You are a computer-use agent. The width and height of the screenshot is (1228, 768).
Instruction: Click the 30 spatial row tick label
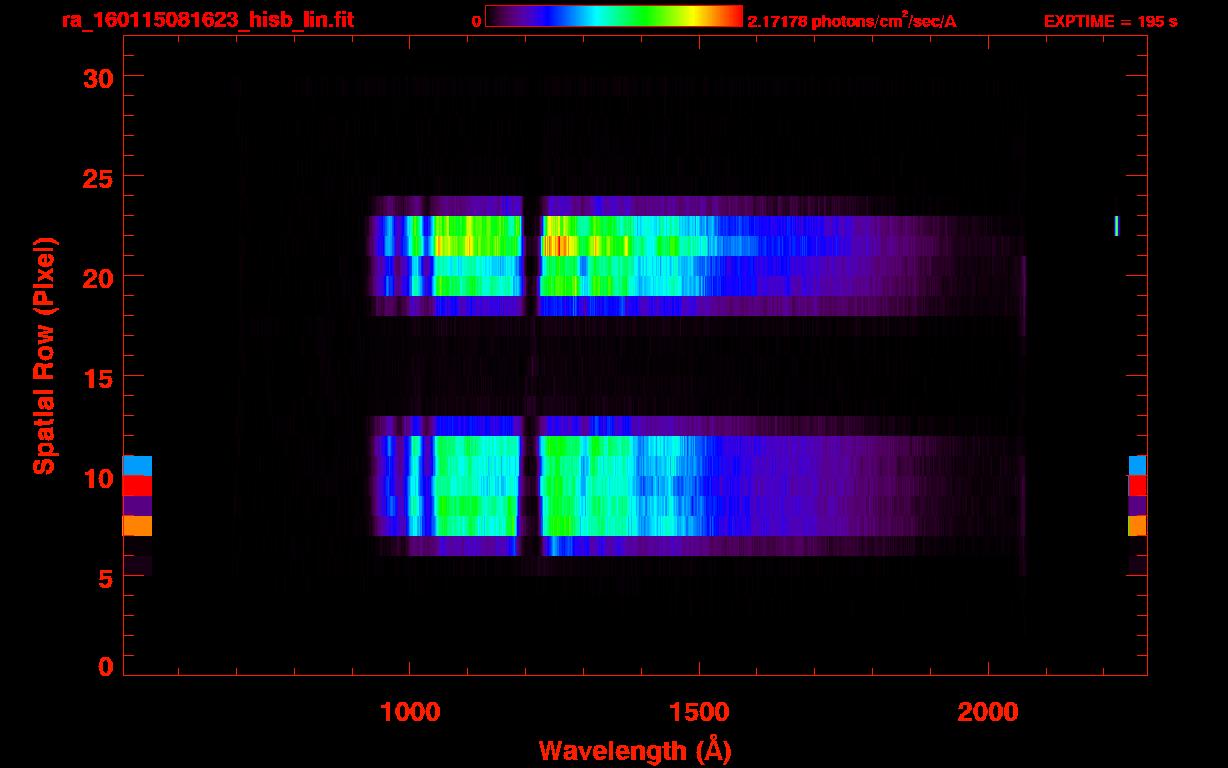click(97, 77)
